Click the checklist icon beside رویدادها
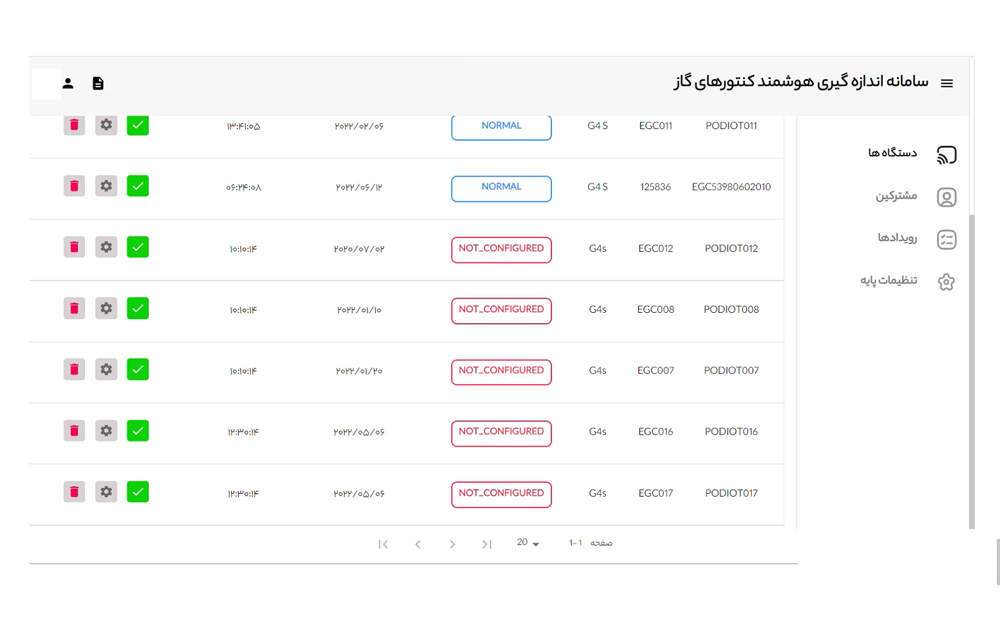 pyautogui.click(x=946, y=240)
